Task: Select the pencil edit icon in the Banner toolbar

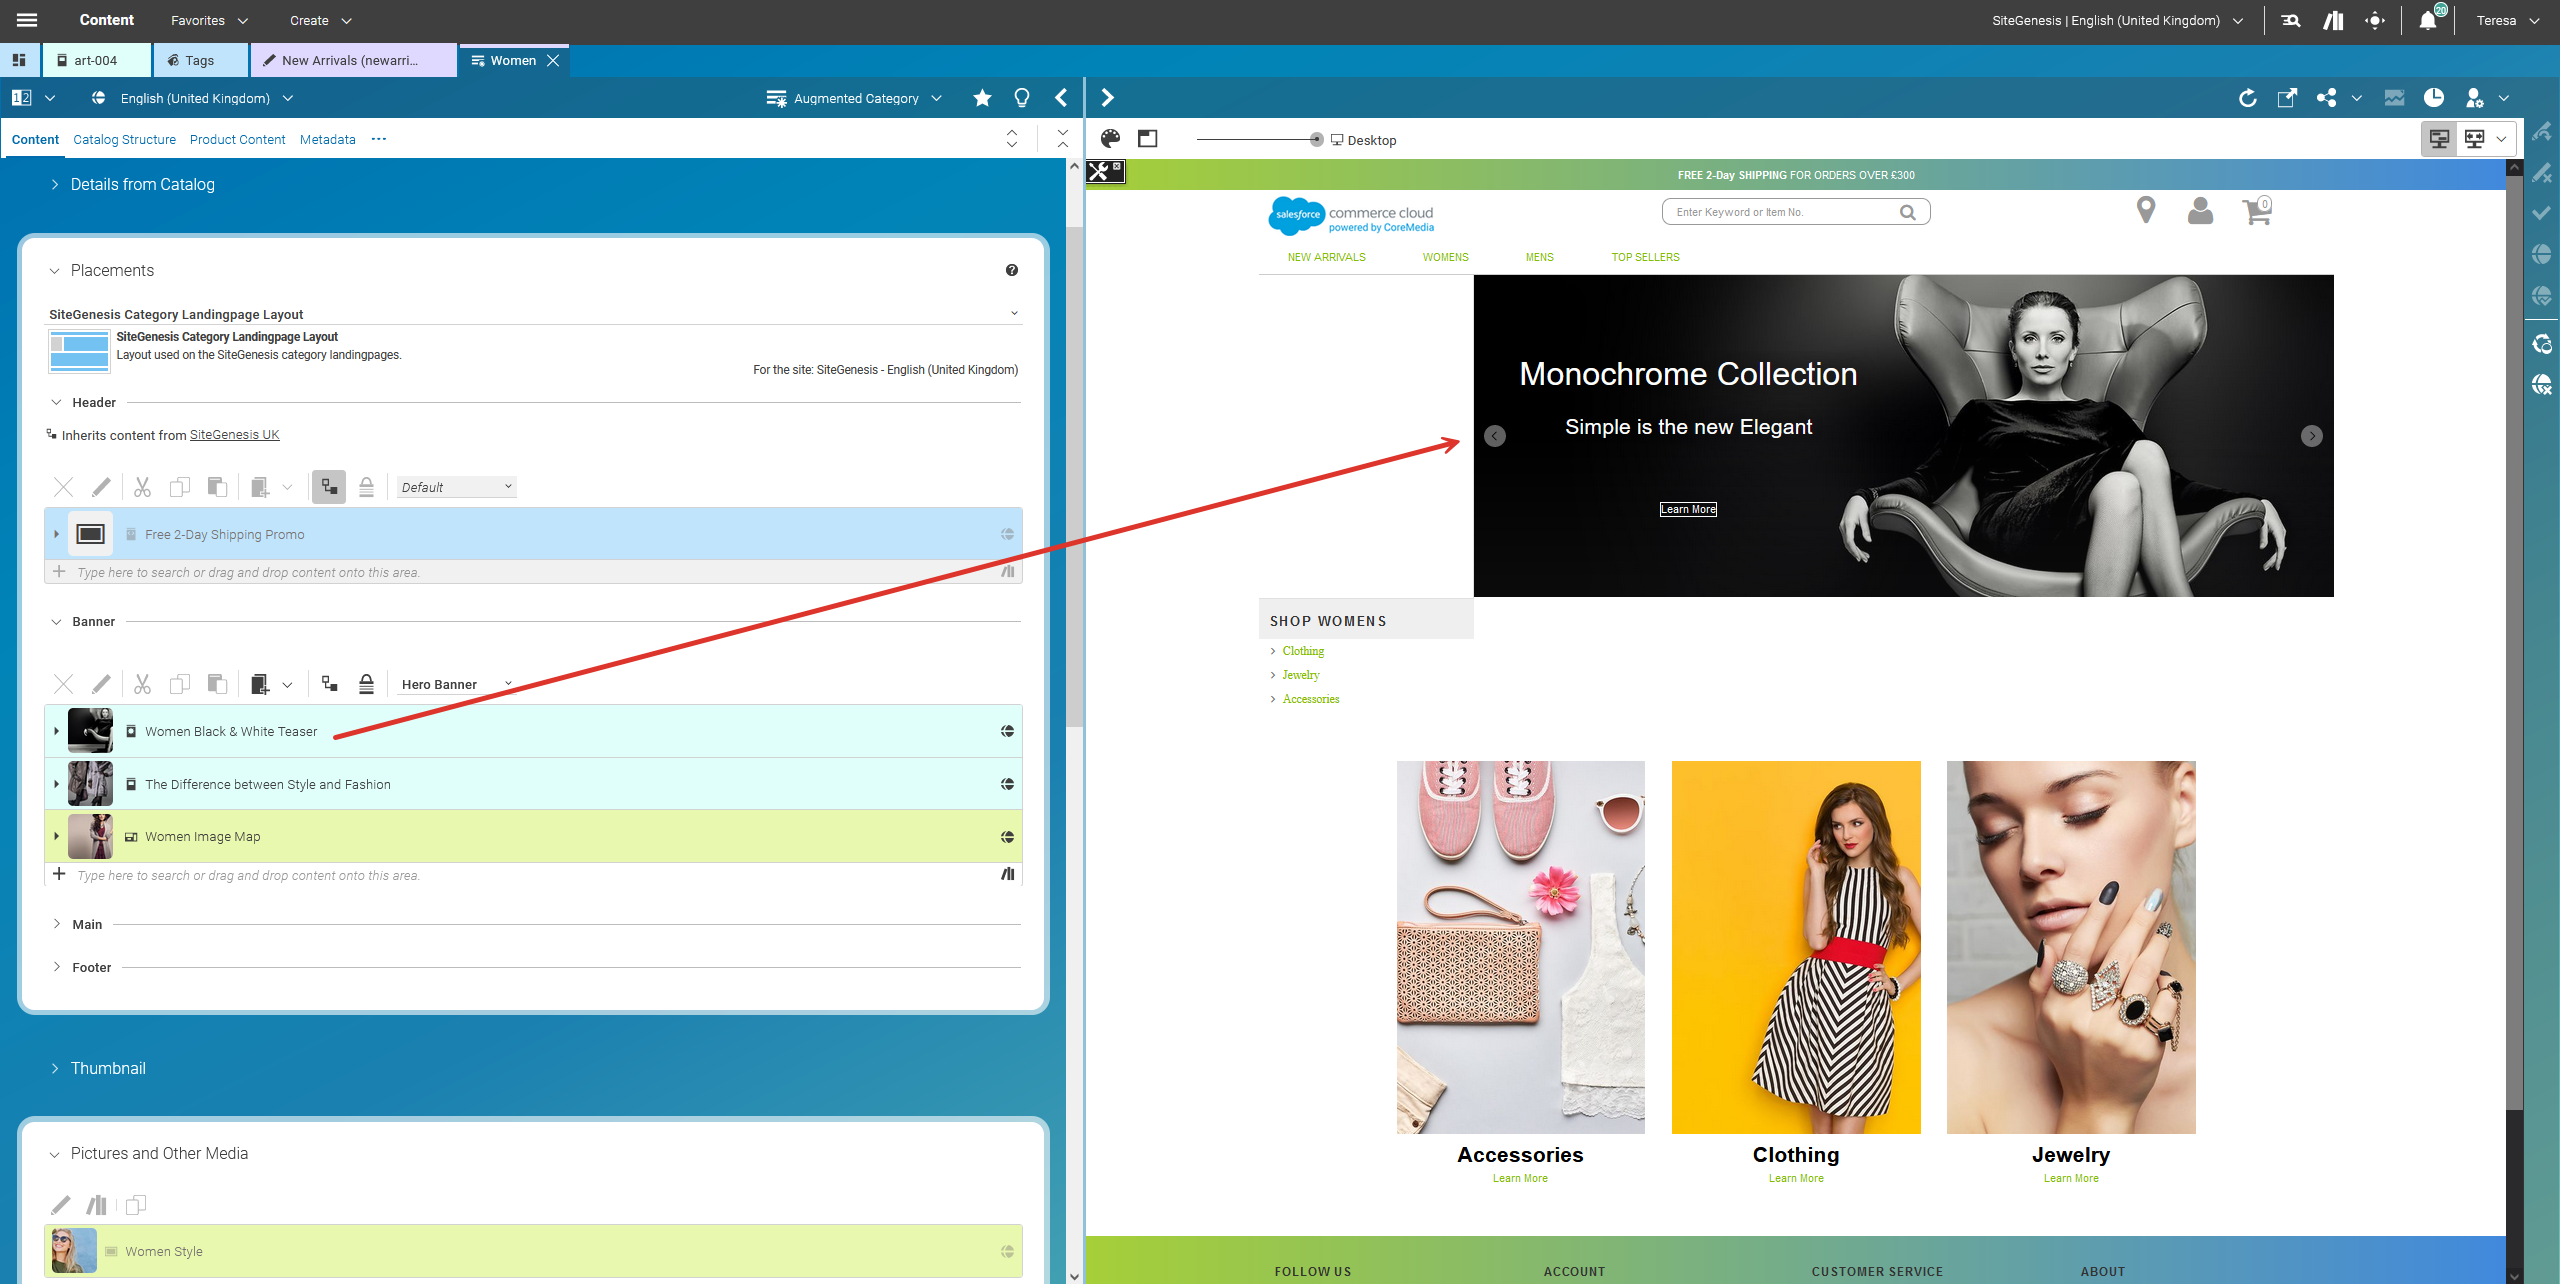Action: (101, 683)
